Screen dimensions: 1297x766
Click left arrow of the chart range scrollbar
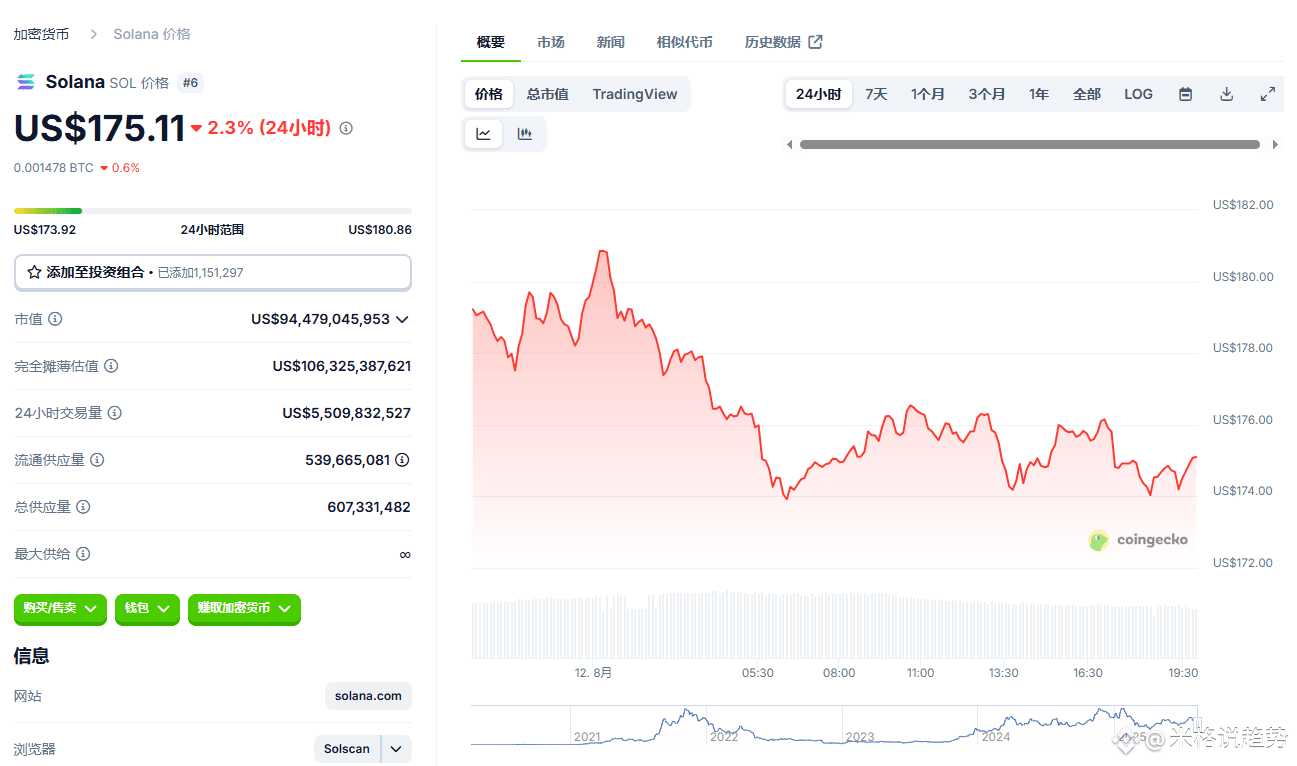tap(789, 145)
